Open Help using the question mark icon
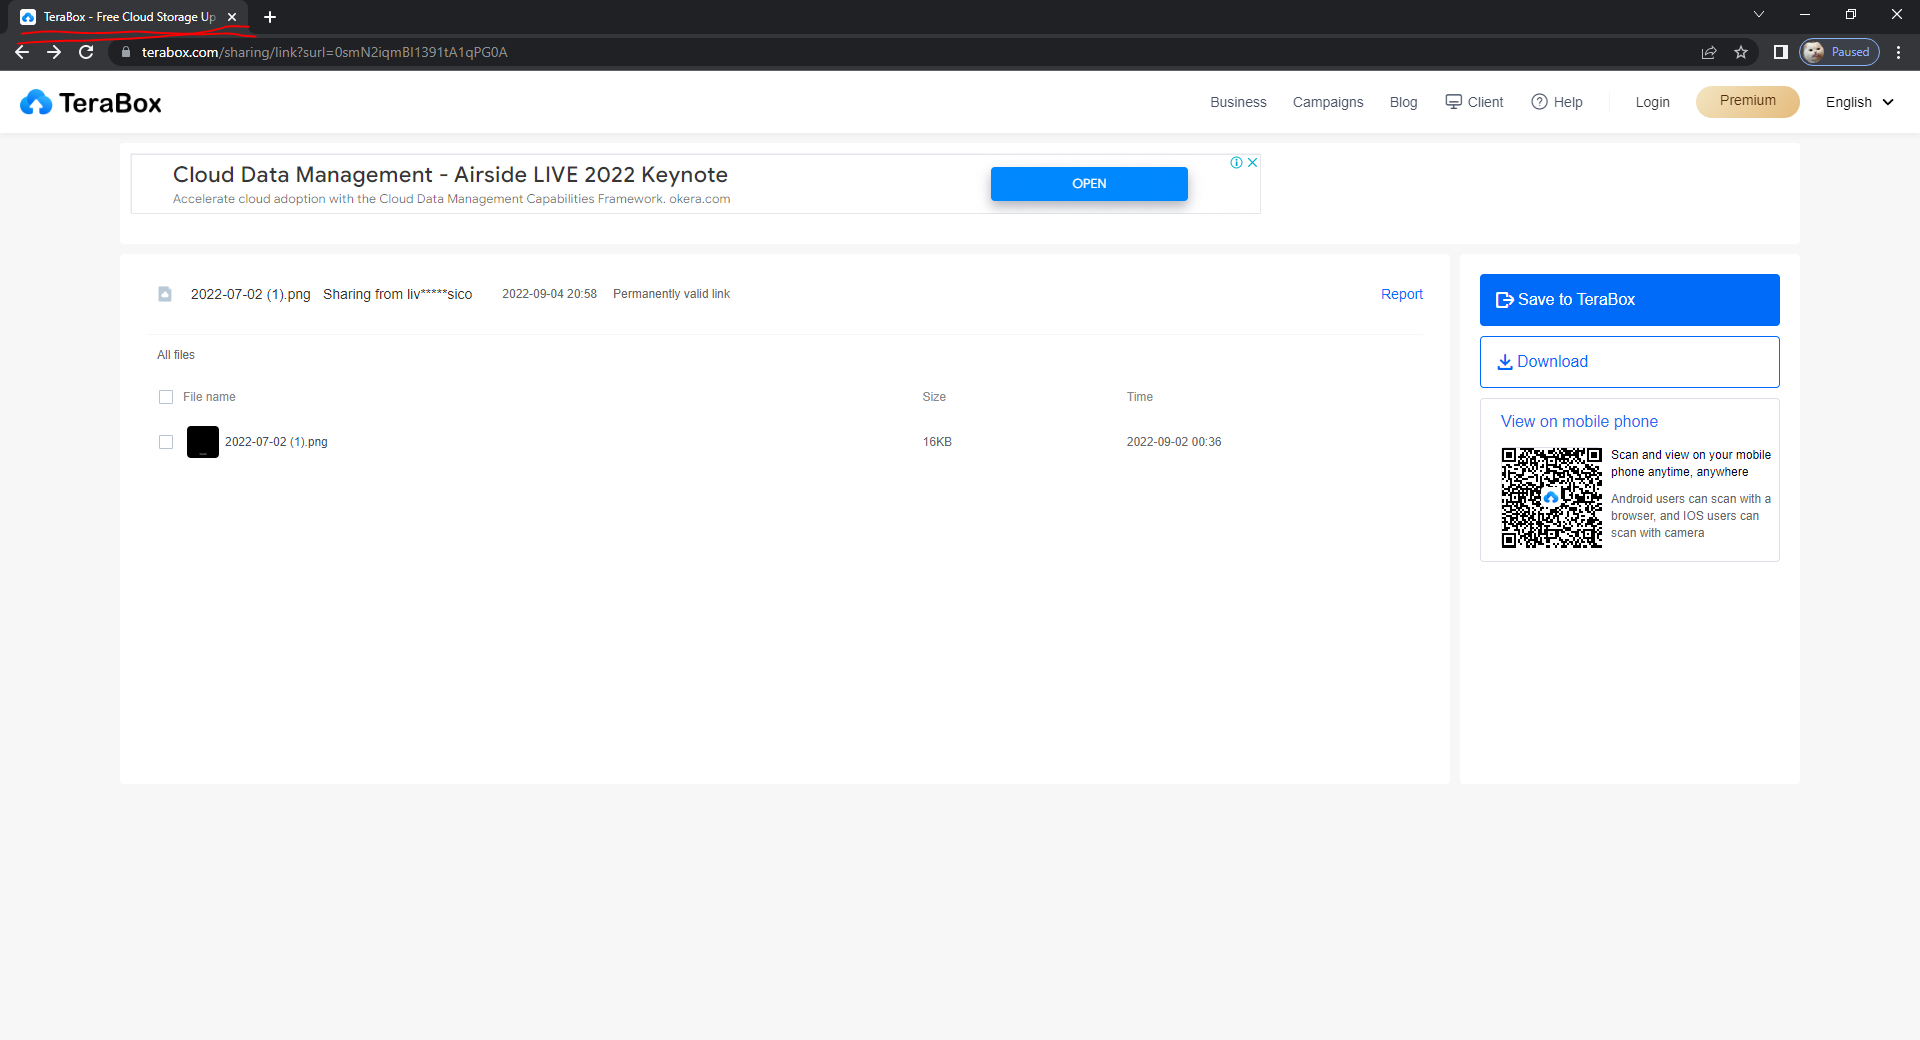 click(1540, 101)
